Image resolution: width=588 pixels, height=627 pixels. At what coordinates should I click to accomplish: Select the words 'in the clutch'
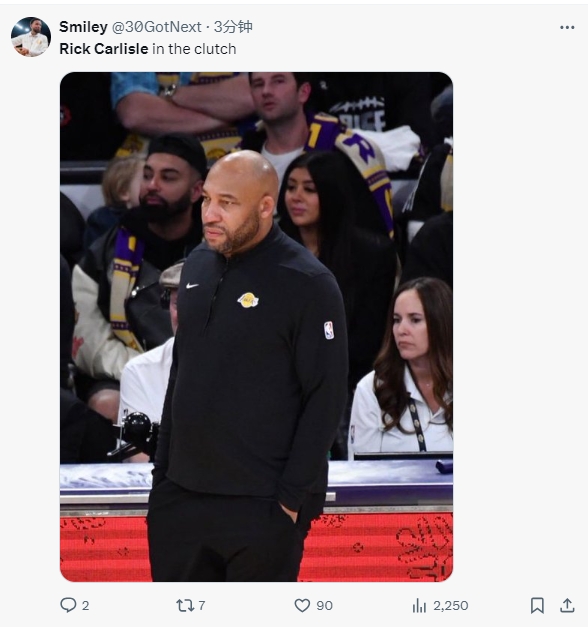(x=194, y=49)
